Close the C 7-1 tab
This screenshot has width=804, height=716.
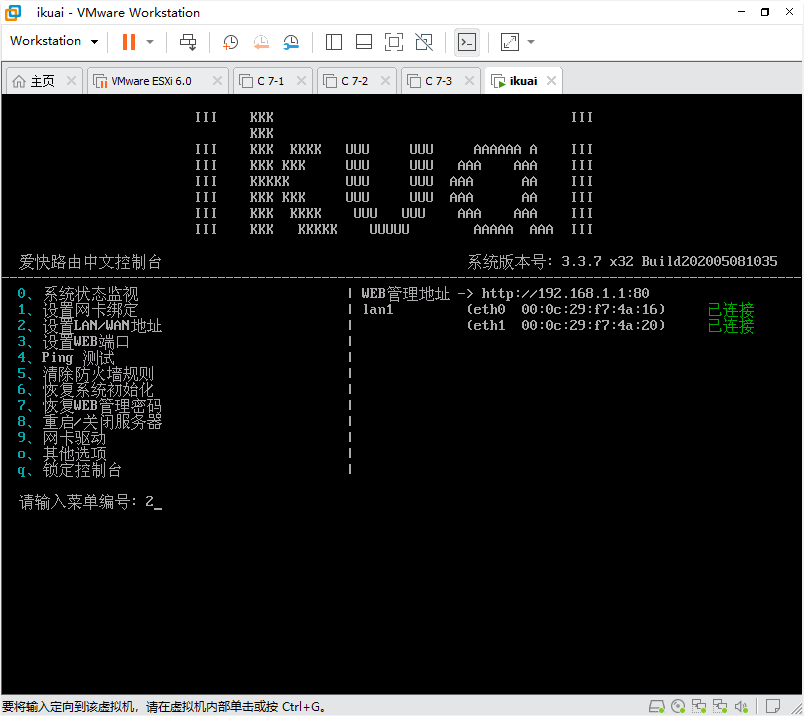[301, 81]
